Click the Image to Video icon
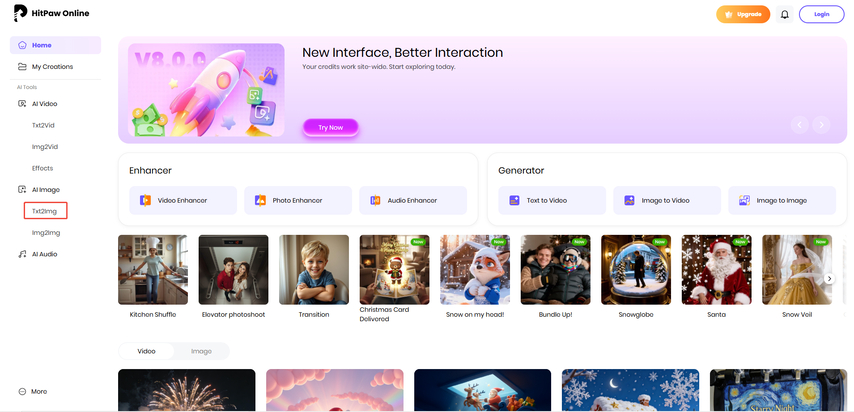This screenshot has width=854, height=412. 629,200
